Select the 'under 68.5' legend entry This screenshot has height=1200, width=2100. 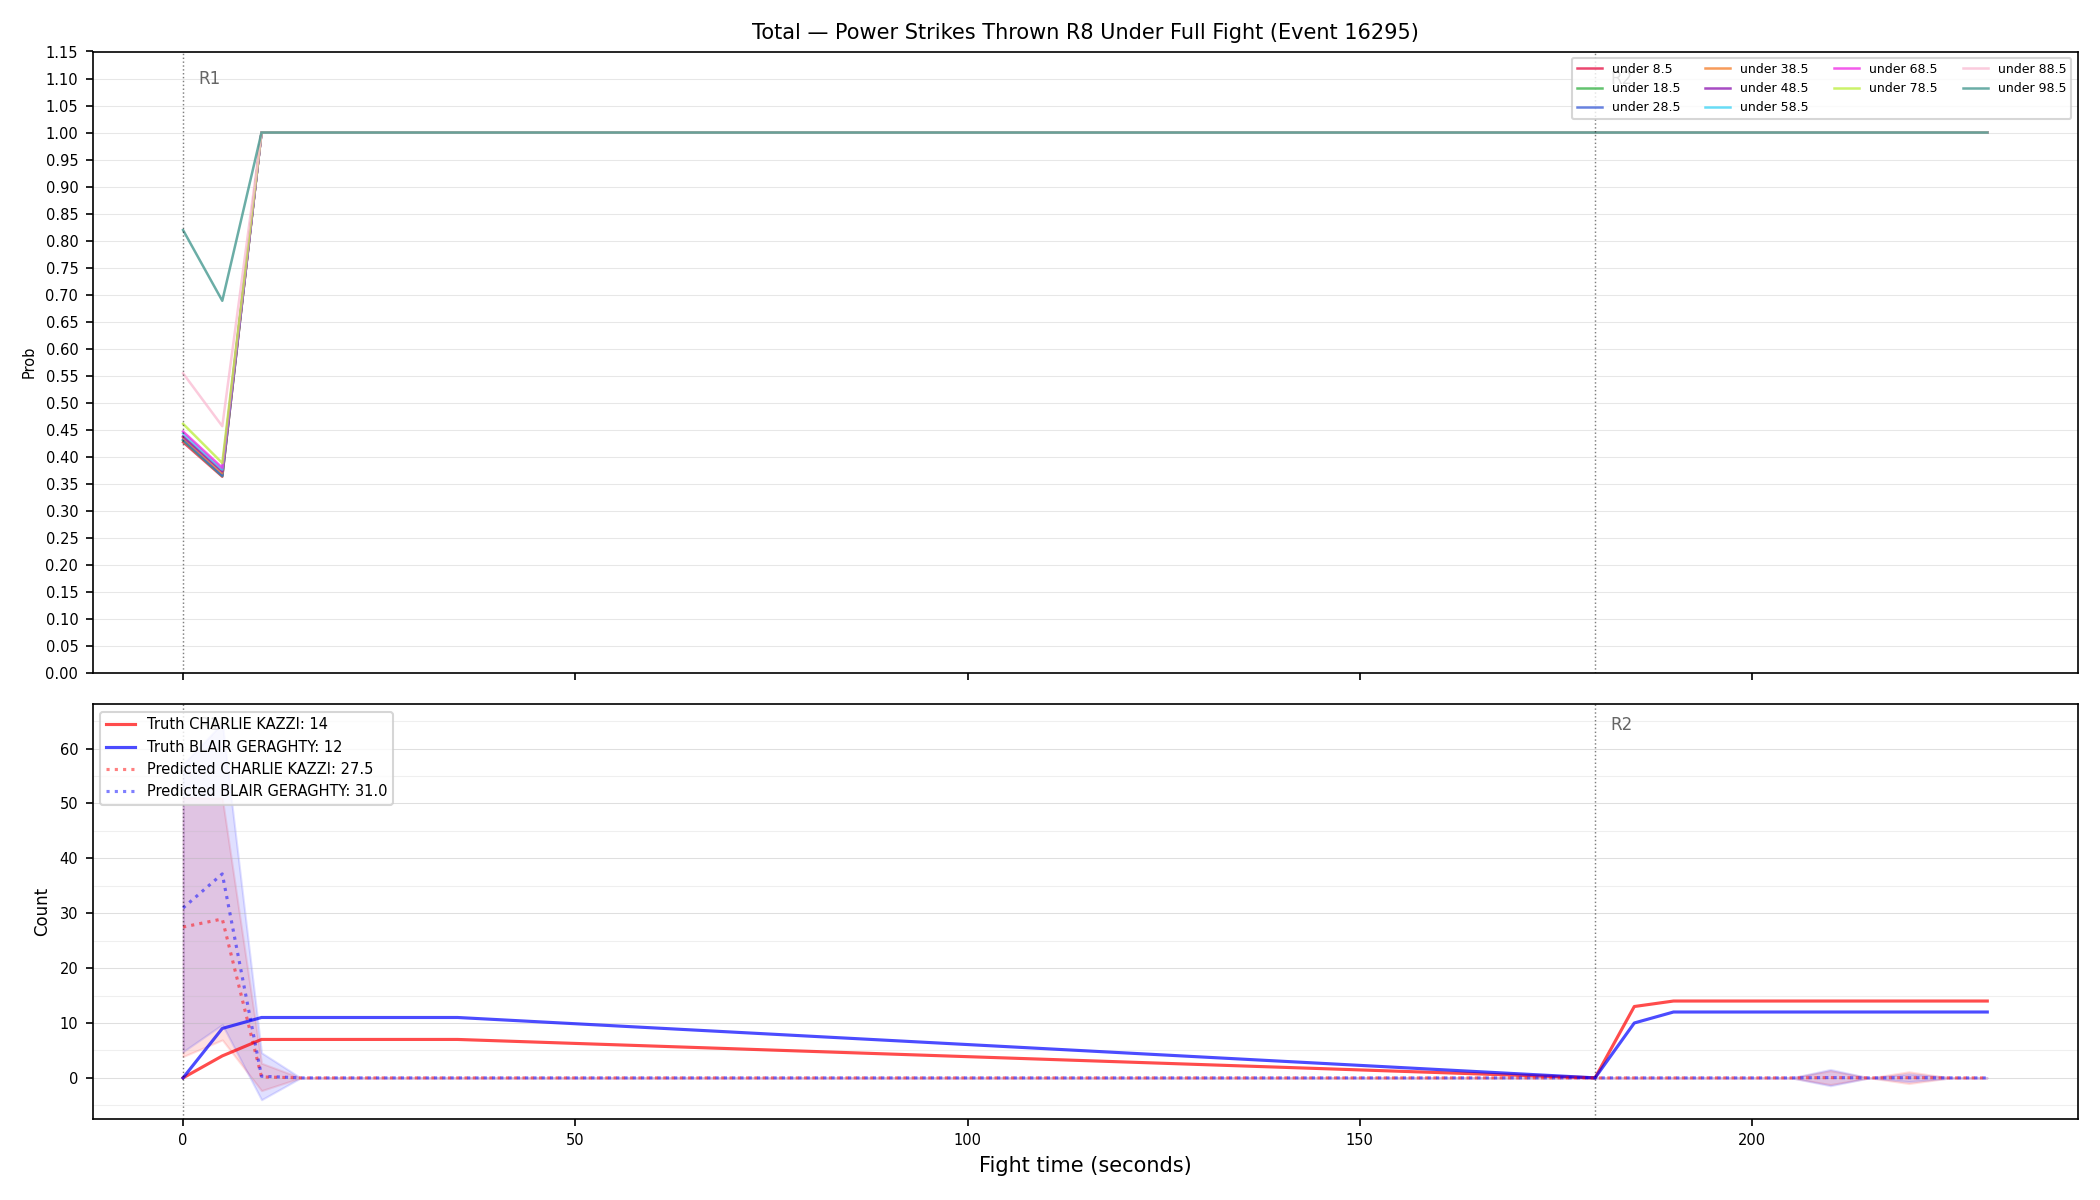click(x=1885, y=69)
